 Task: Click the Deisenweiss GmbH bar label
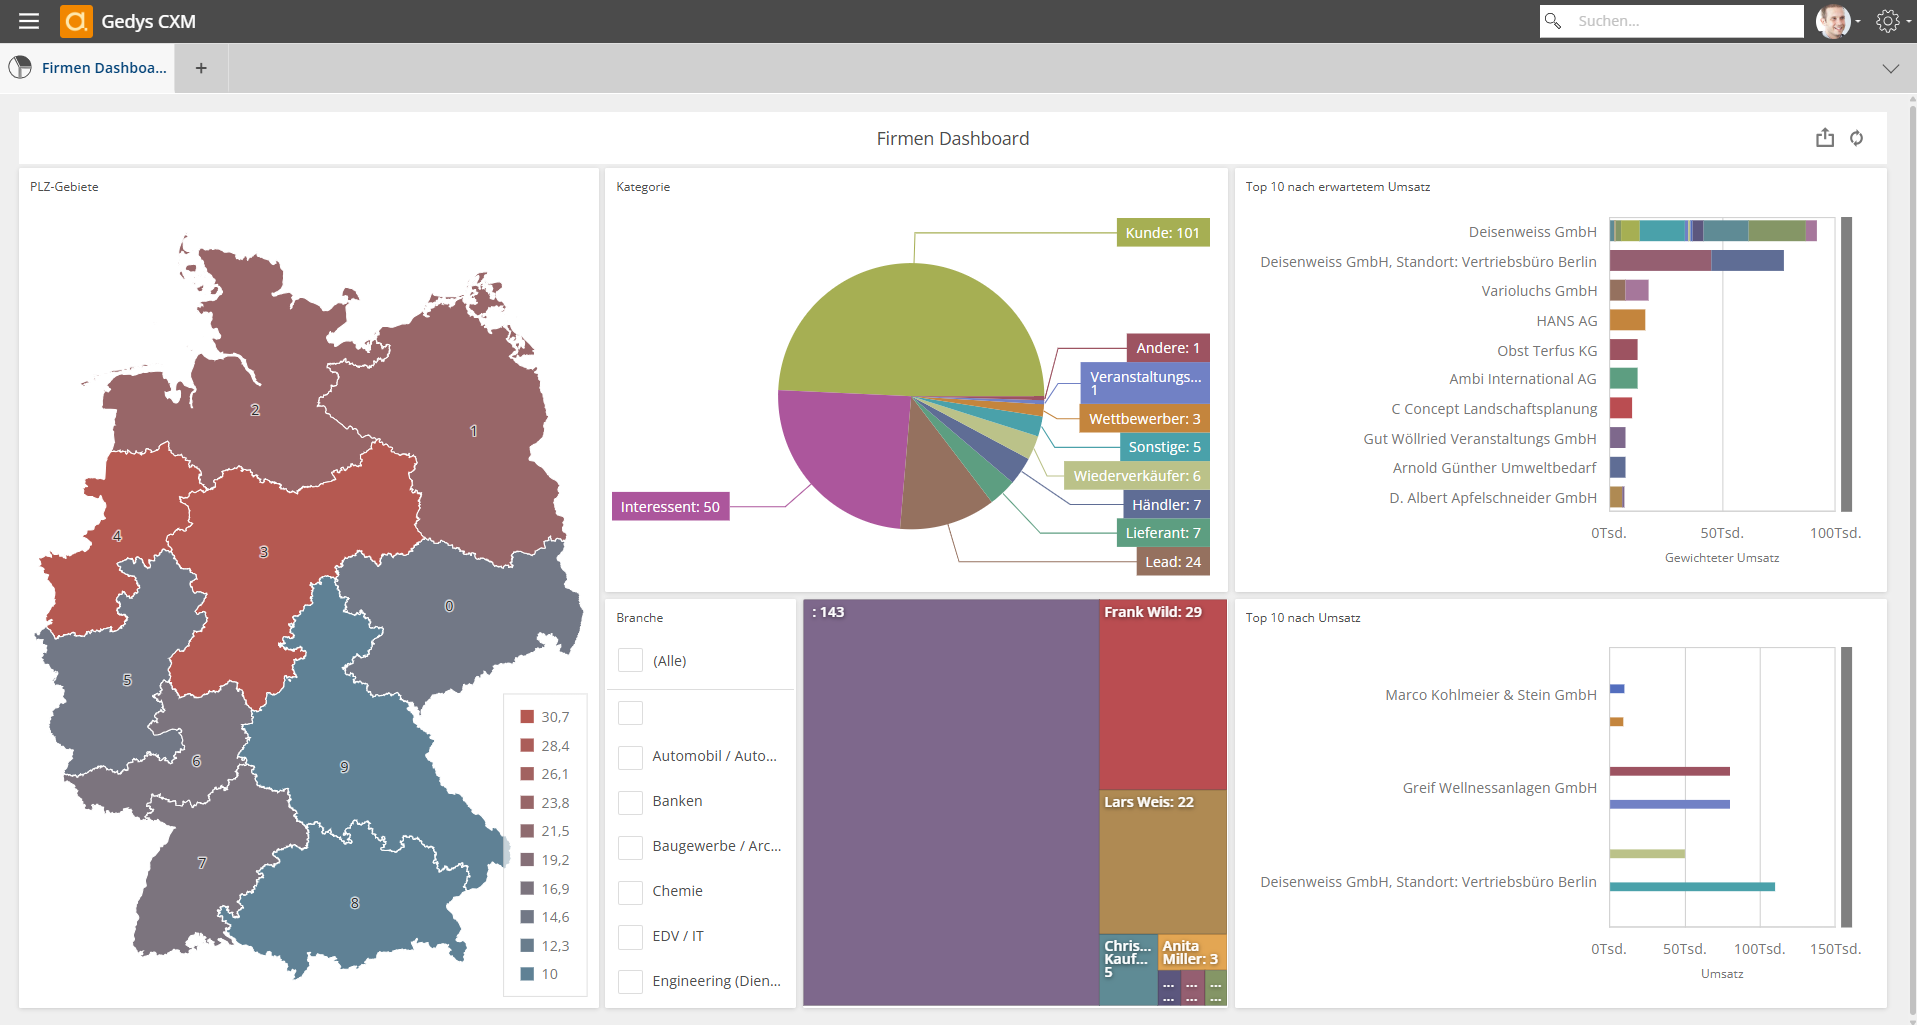click(x=1532, y=231)
